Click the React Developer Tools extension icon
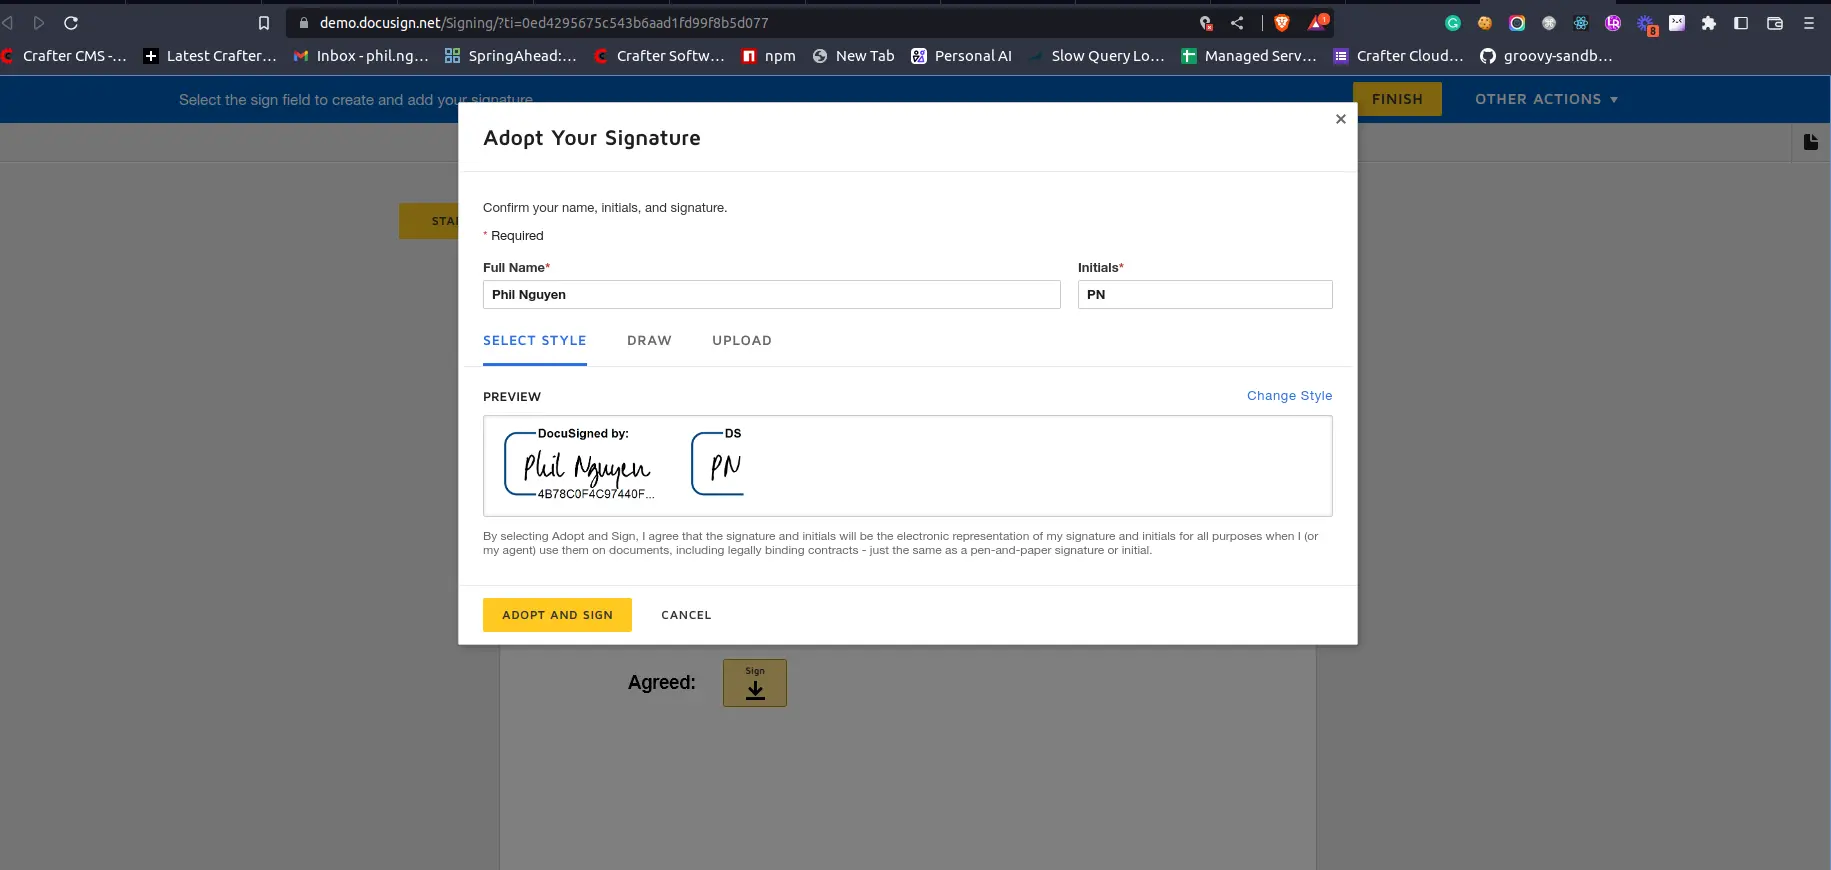This screenshot has height=870, width=1831. tap(1581, 23)
